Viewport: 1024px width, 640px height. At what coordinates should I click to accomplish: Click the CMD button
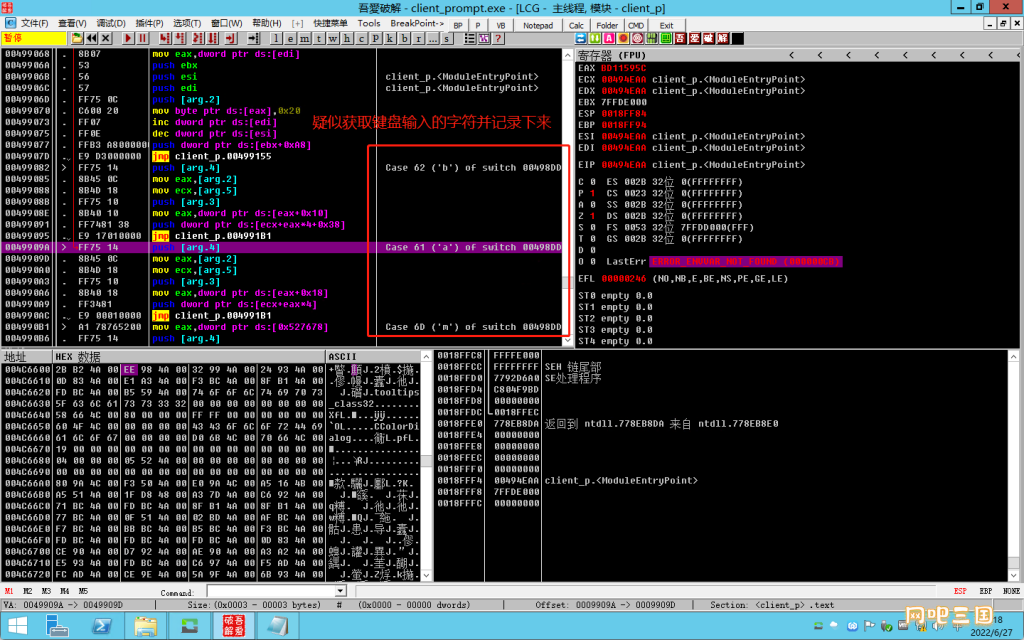pos(636,25)
